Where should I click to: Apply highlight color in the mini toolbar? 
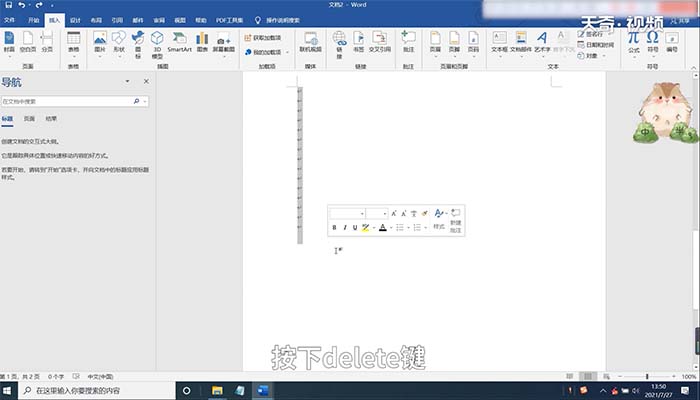point(365,228)
